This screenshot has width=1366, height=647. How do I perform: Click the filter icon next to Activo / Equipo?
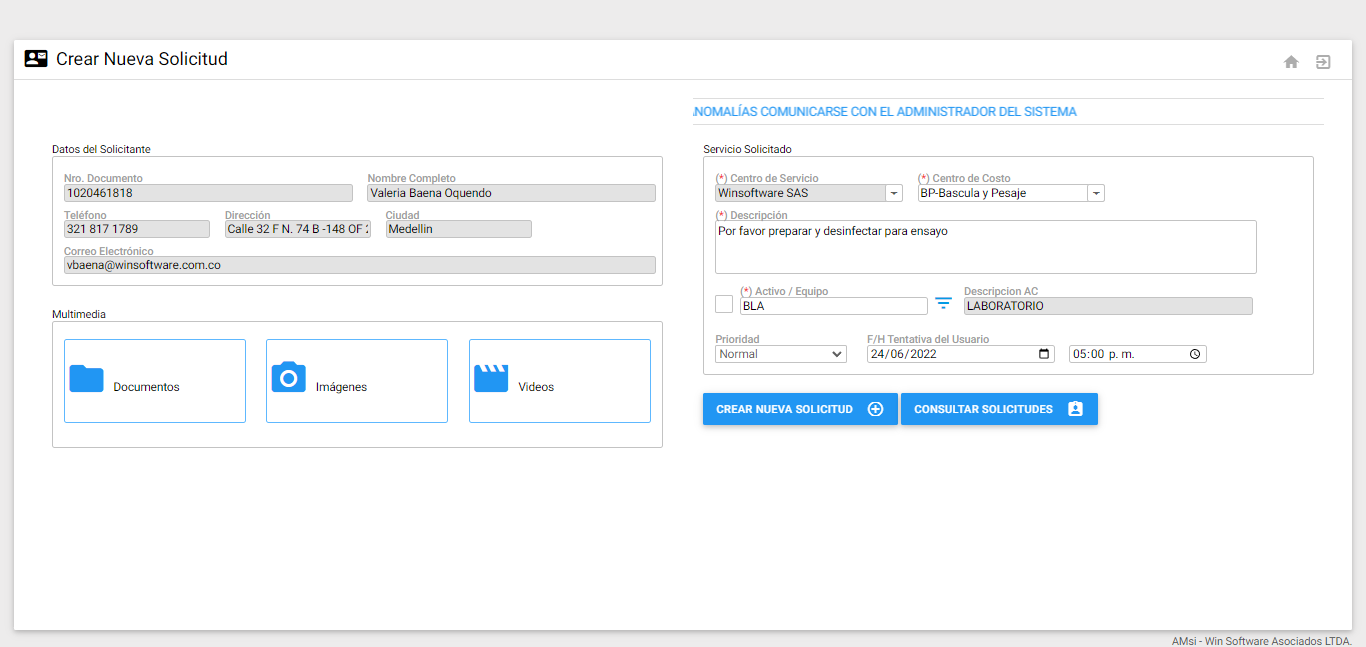point(943,304)
